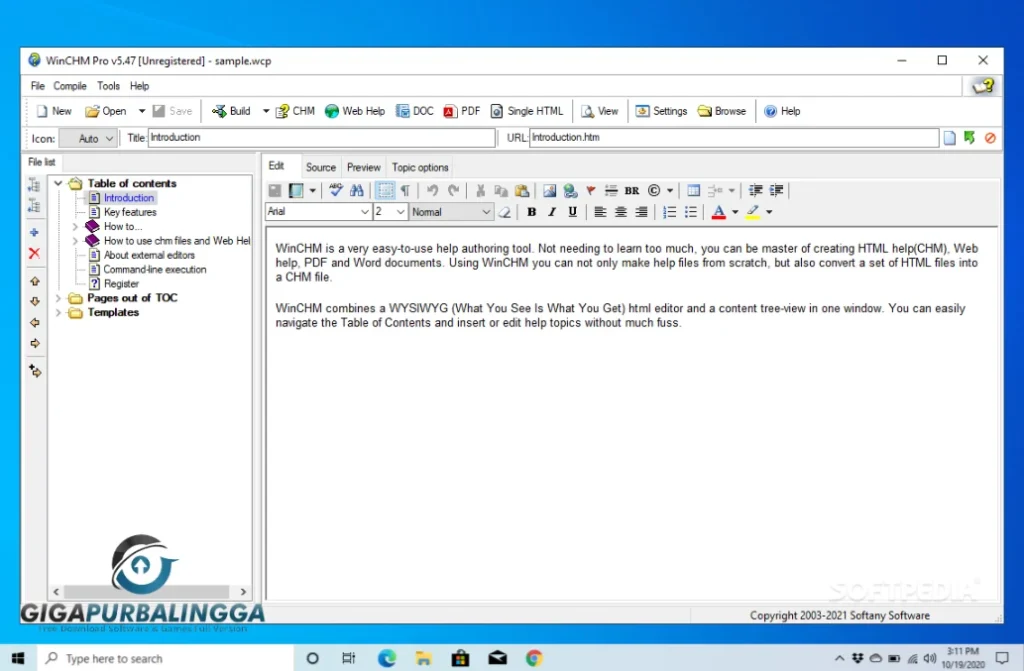This screenshot has width=1024, height=671.
Task: Insert a table in the editor
Action: tap(693, 190)
